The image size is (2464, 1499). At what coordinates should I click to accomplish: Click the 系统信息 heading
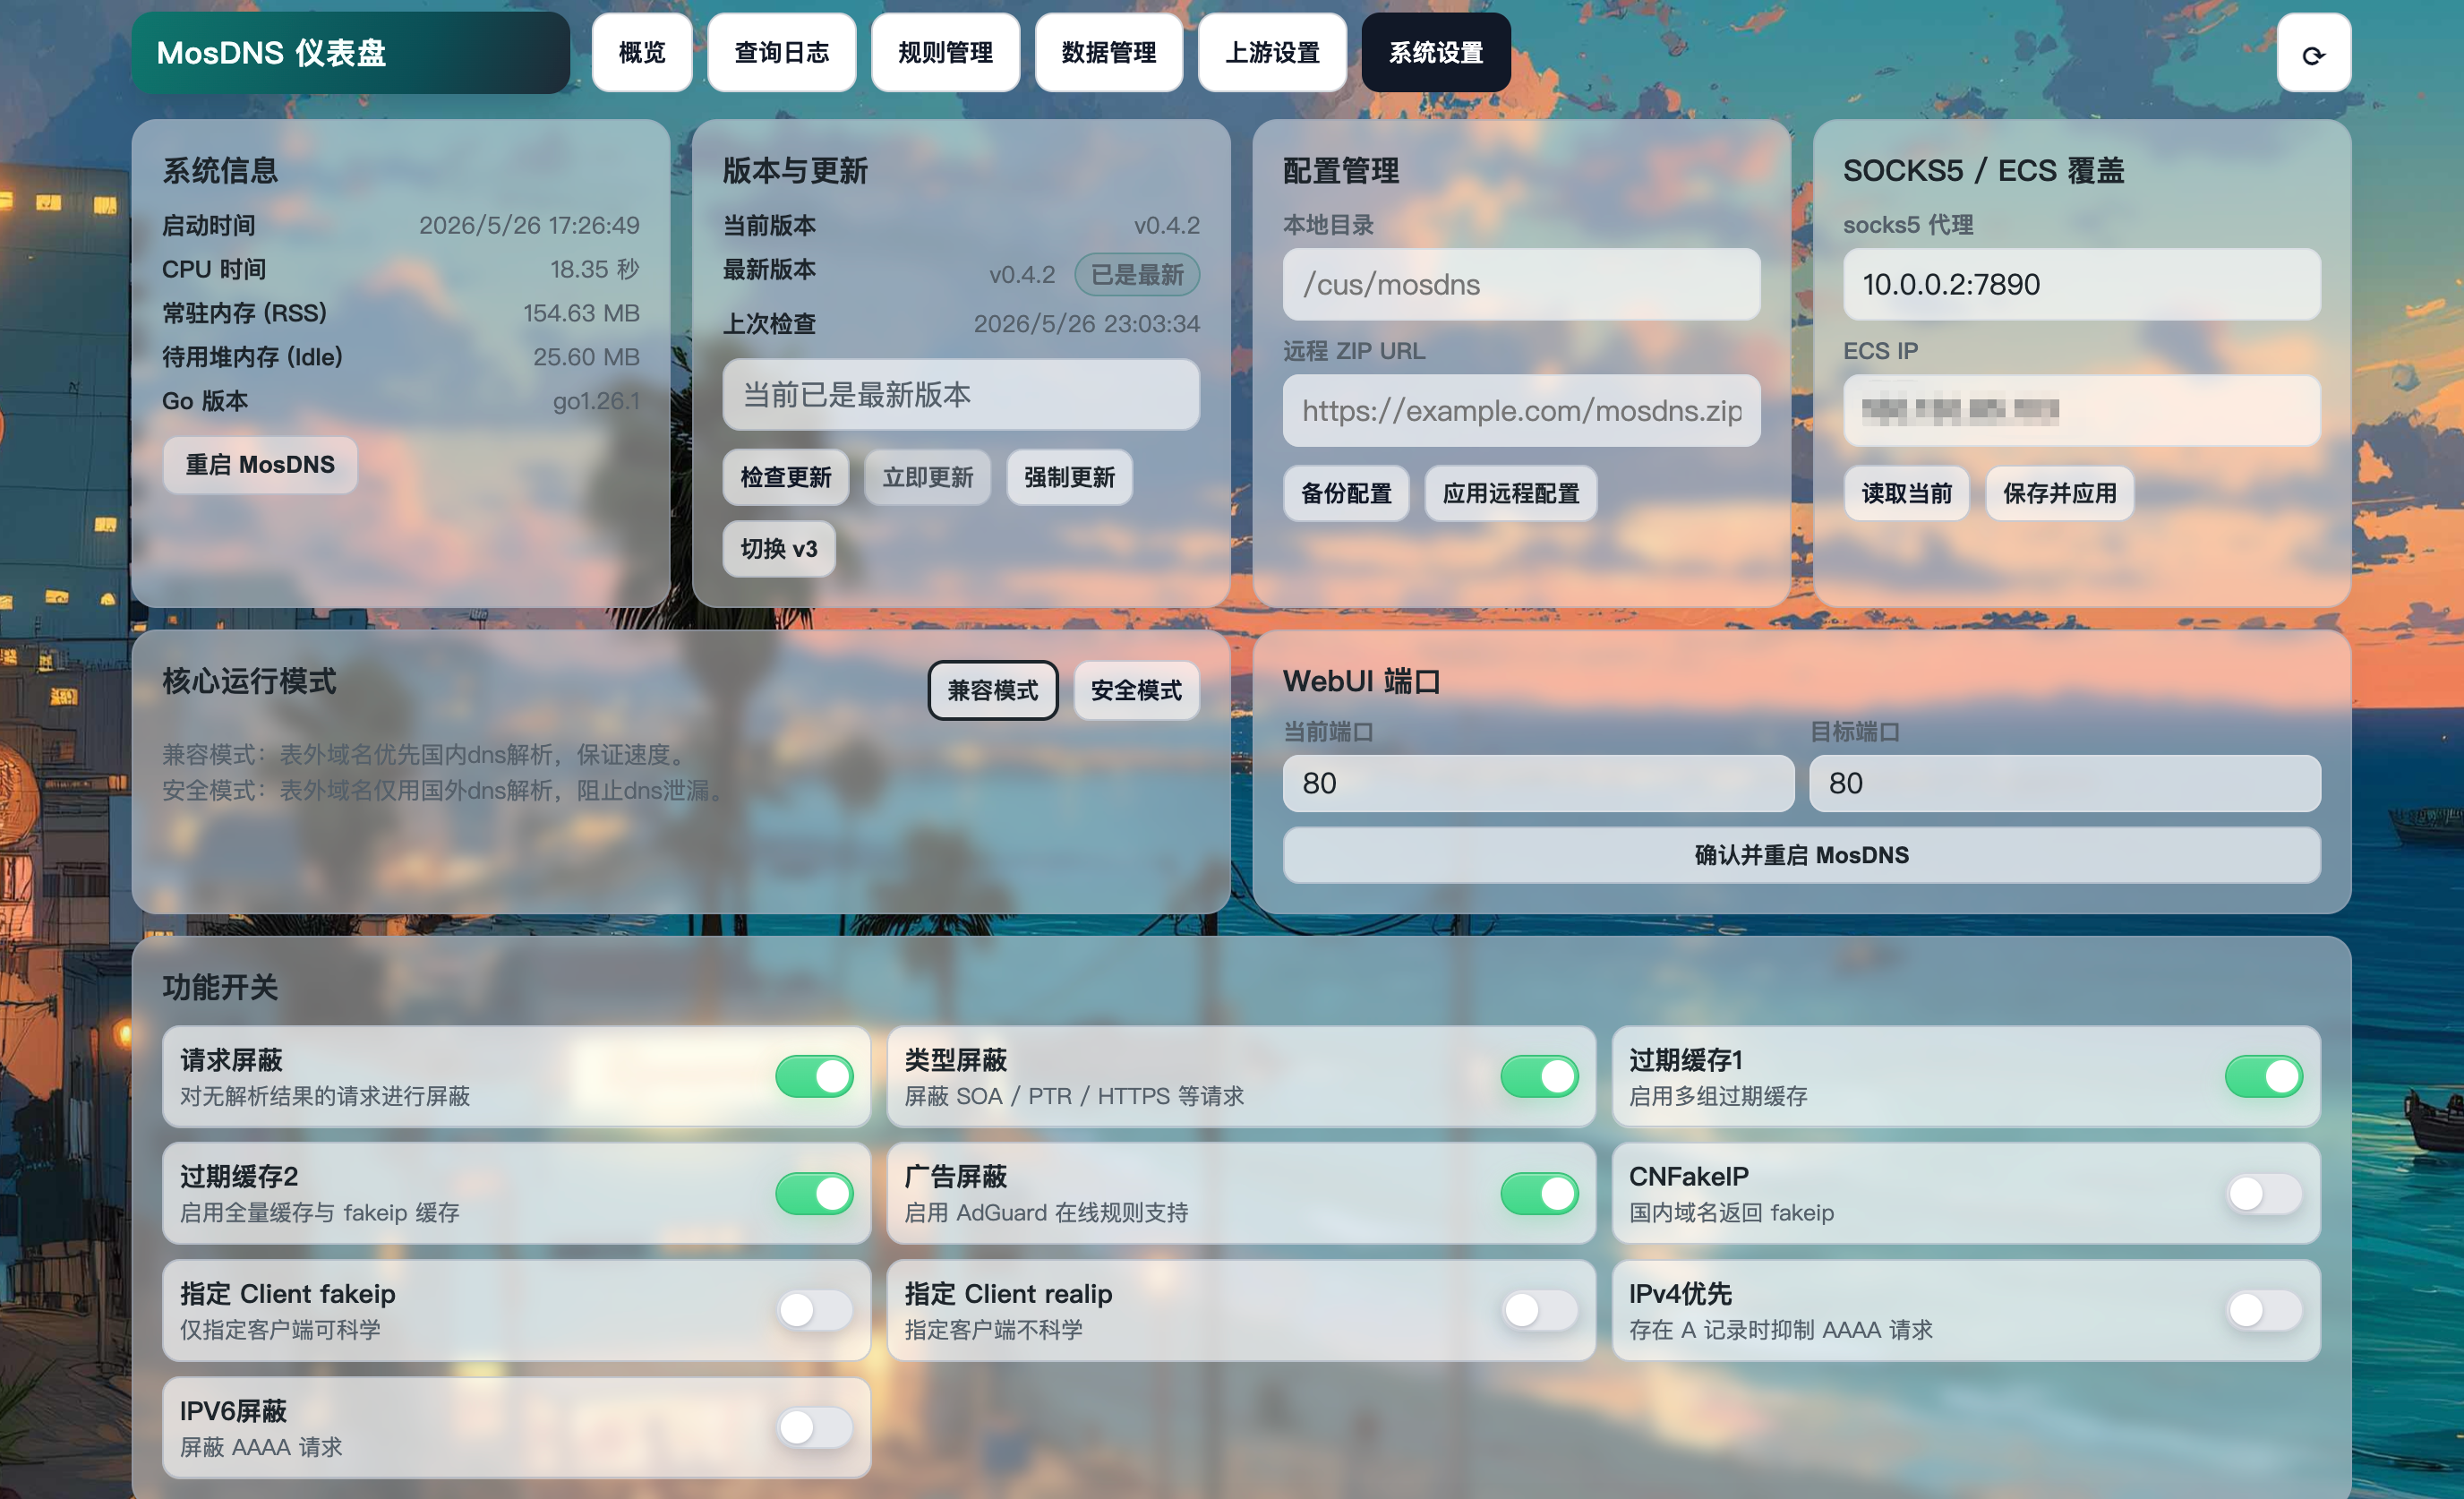220,171
